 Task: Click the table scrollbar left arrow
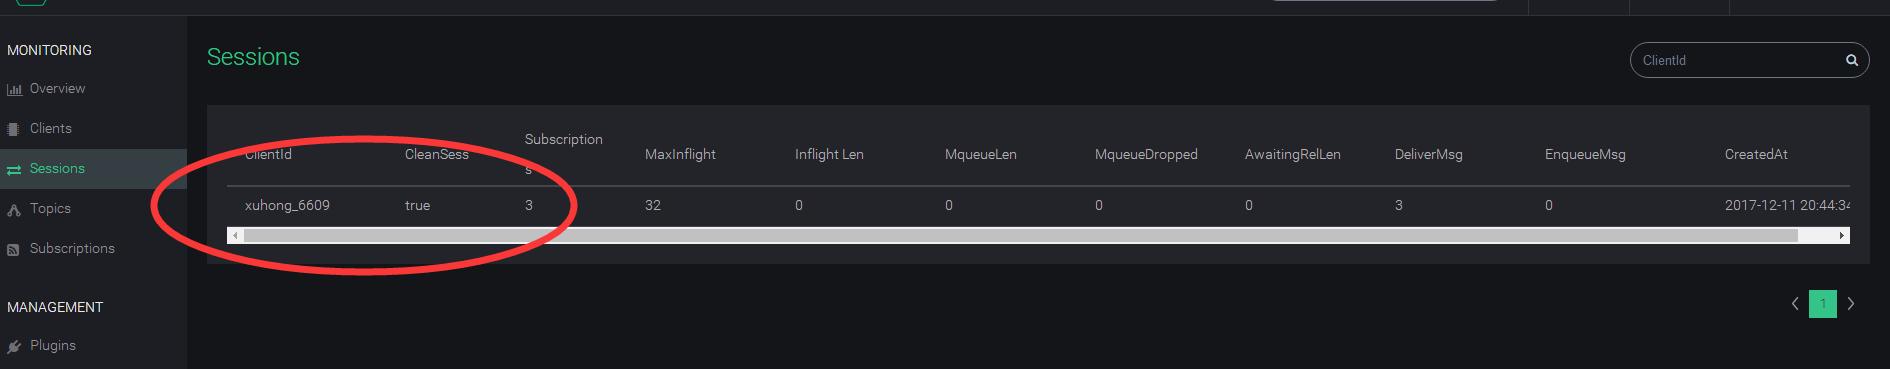point(235,236)
